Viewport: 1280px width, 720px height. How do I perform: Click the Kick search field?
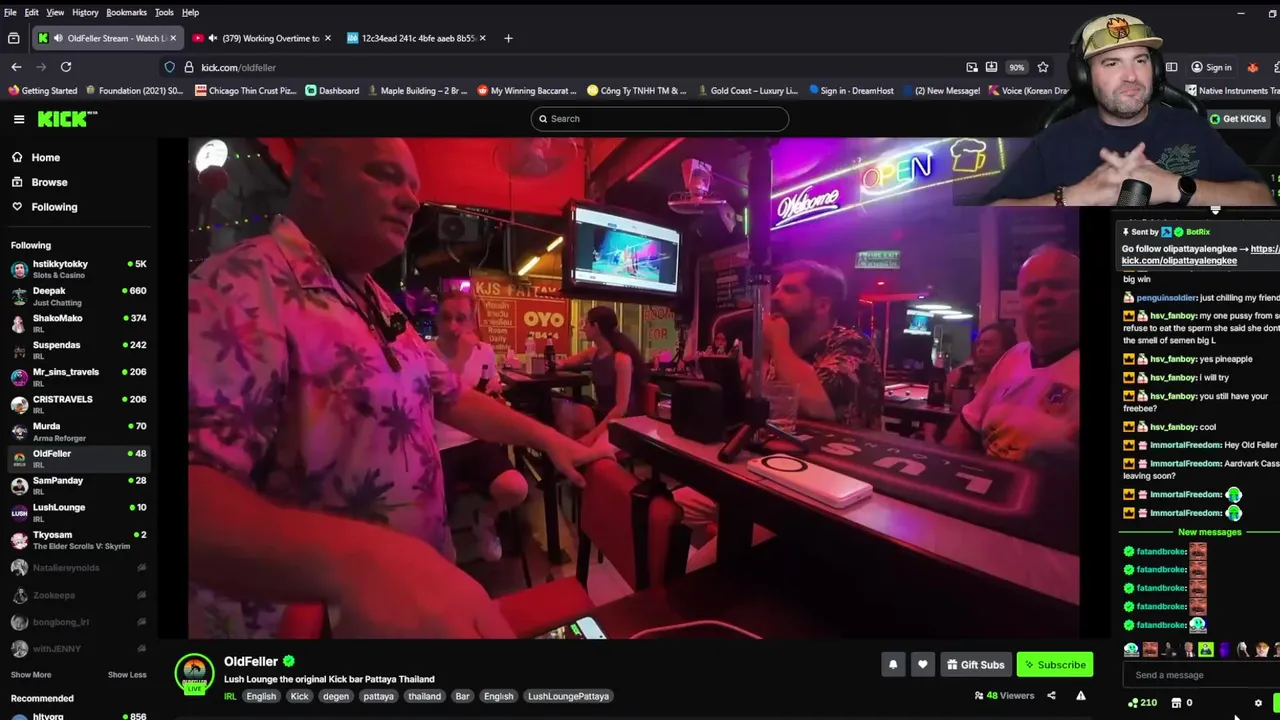click(660, 119)
